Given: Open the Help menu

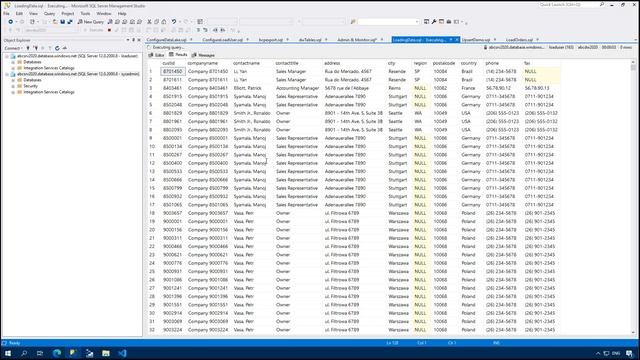Looking at the screenshot, I should click(122, 13).
